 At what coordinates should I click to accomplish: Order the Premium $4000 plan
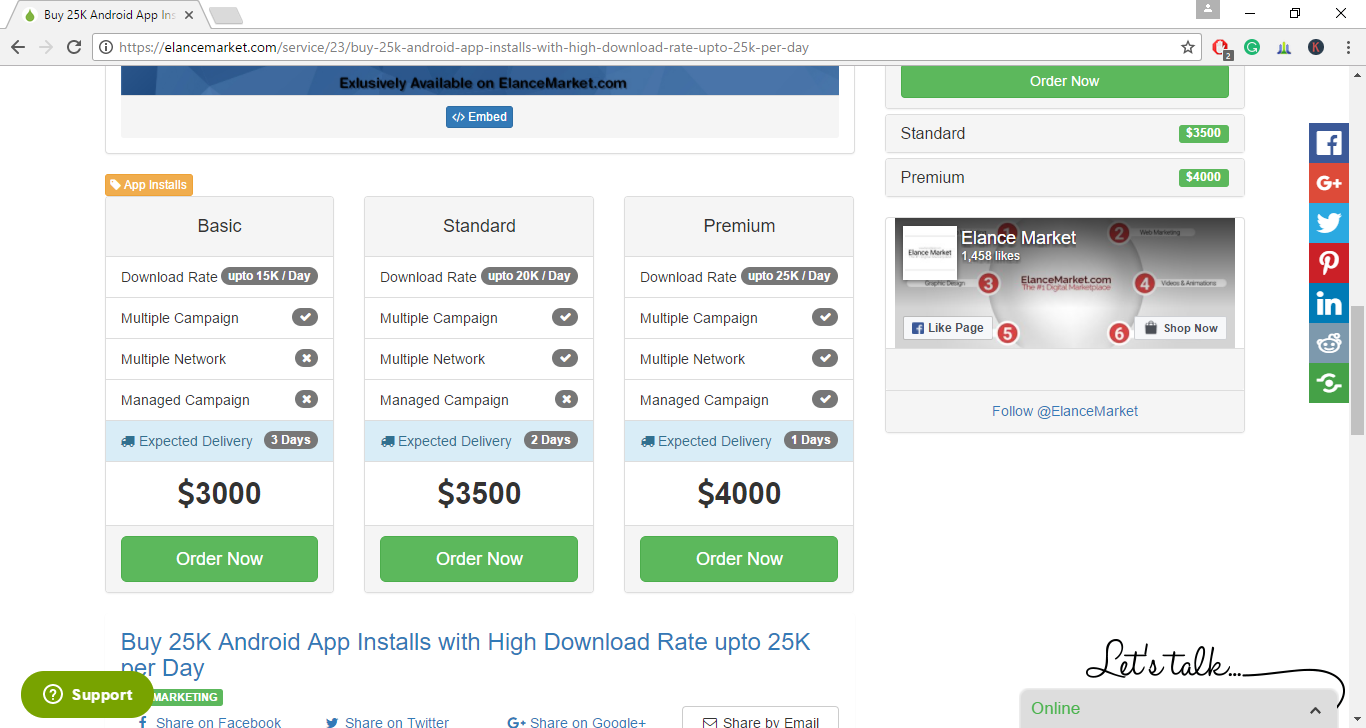739,559
